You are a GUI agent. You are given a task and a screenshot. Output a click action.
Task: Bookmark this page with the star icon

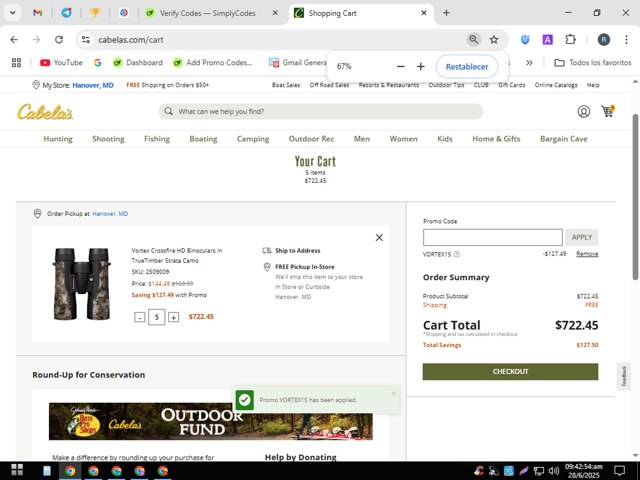[x=494, y=40]
